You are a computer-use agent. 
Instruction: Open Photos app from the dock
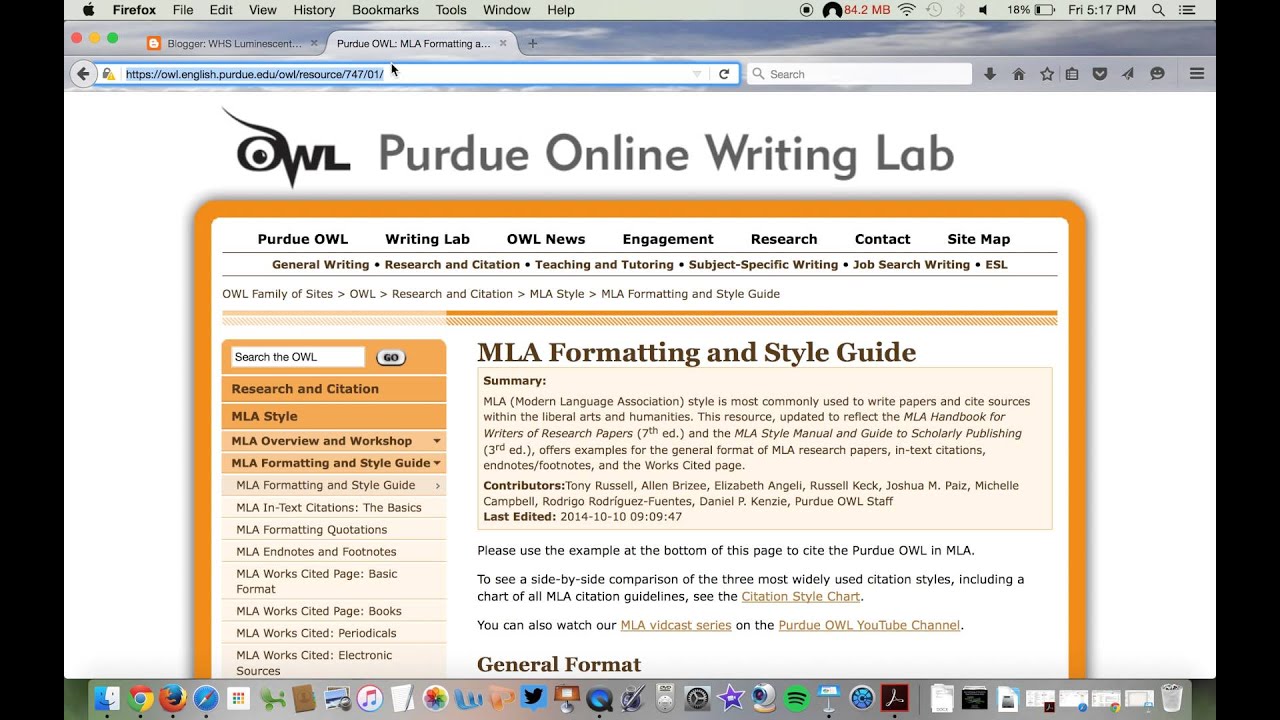click(x=435, y=697)
